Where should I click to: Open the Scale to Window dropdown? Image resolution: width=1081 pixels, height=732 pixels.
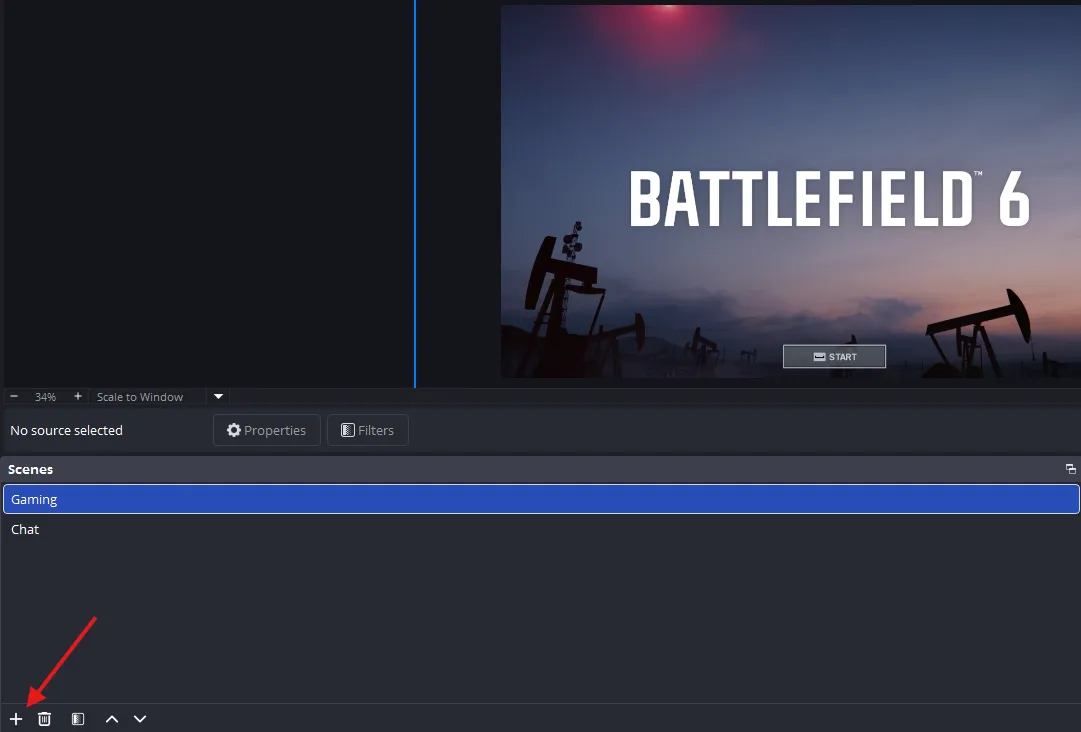(140, 397)
